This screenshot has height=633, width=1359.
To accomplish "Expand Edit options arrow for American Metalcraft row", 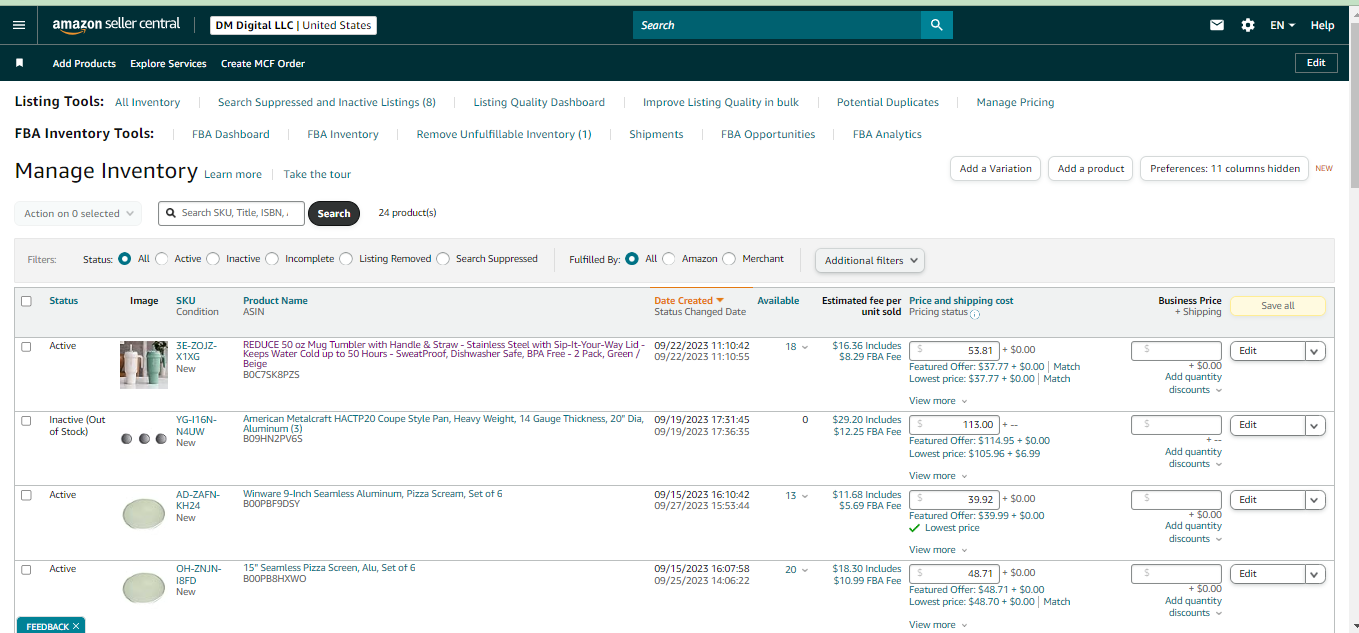I will click(x=1316, y=425).
